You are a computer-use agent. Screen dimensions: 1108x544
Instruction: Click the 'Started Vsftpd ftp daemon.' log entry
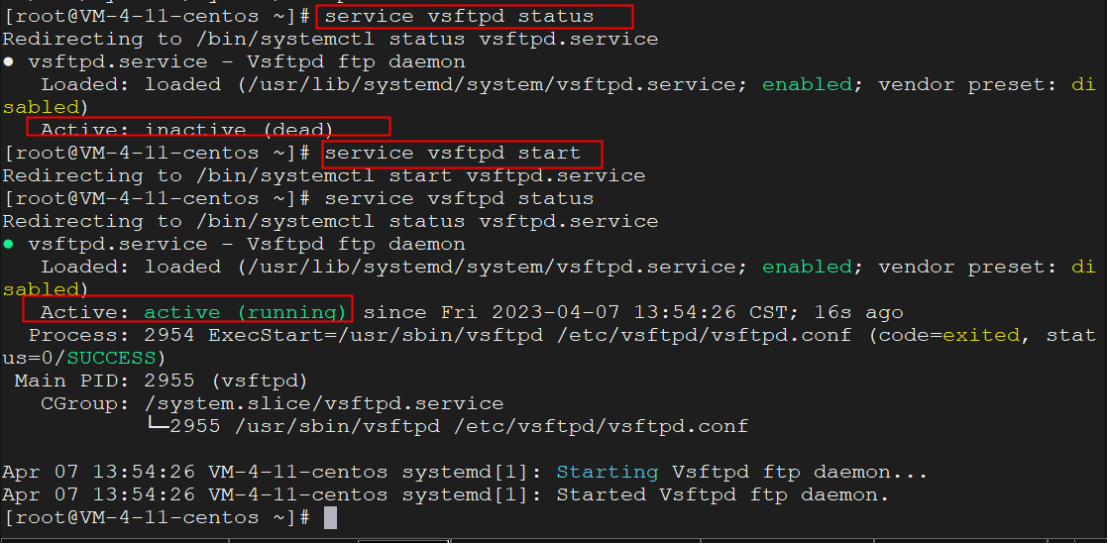(x=722, y=495)
